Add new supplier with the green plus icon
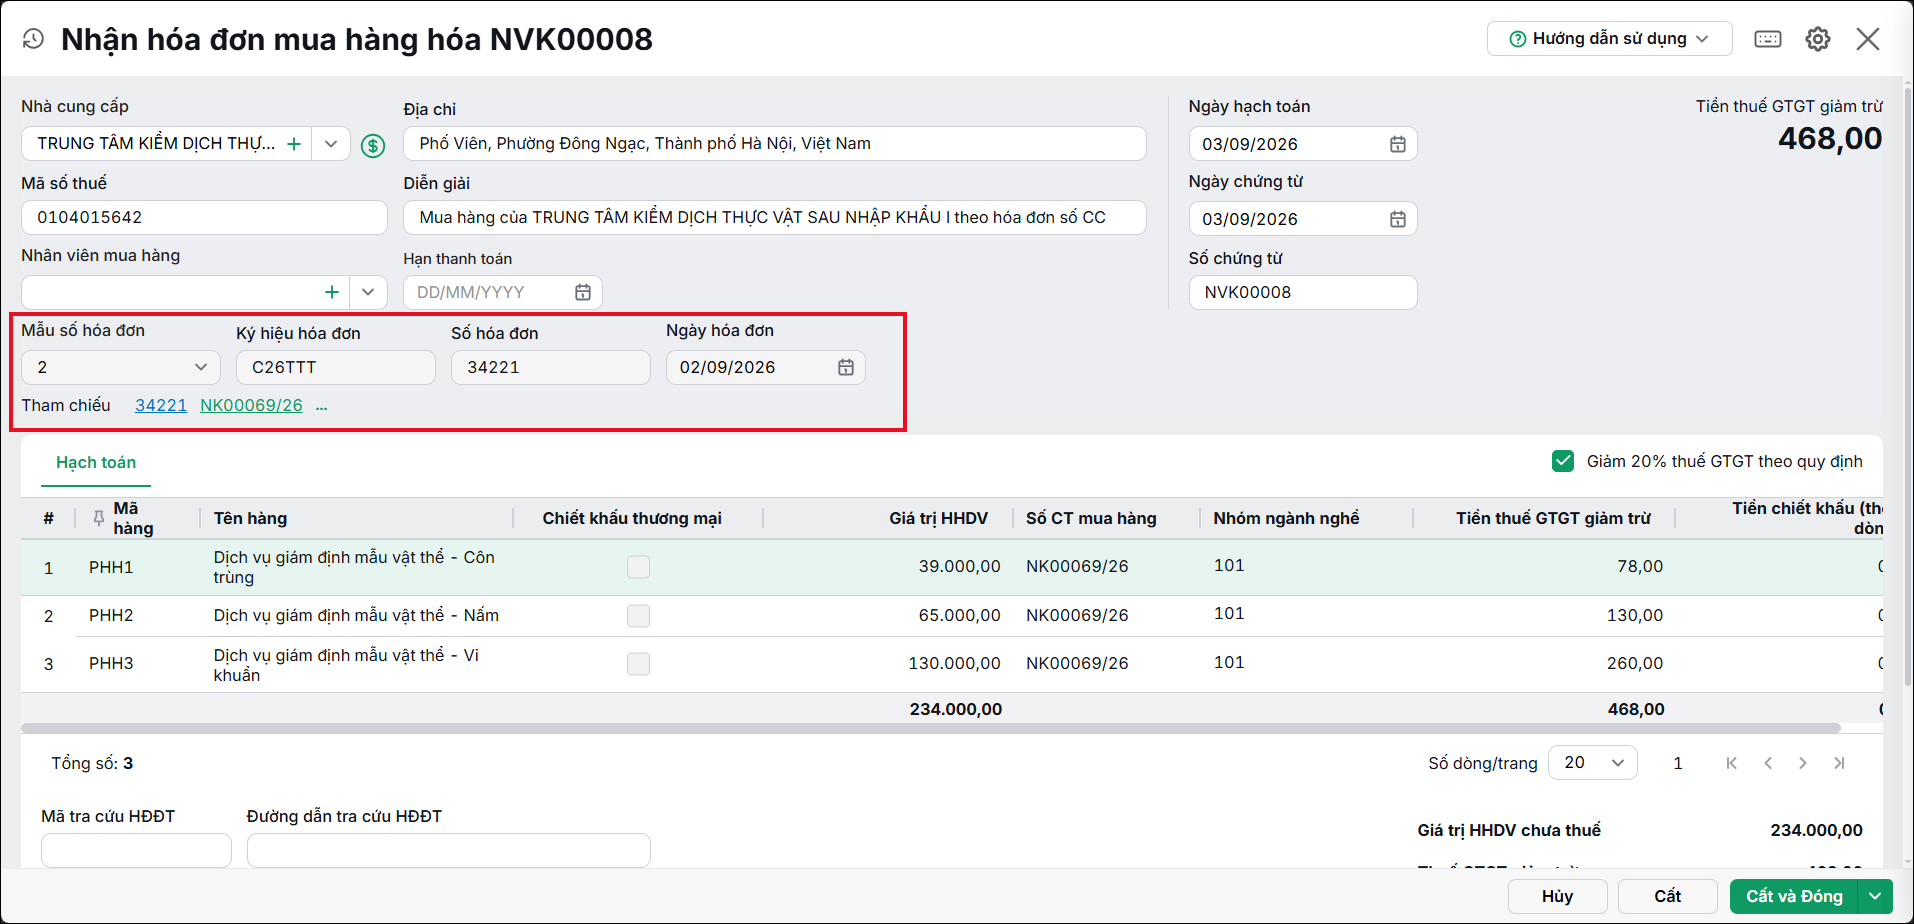The height and width of the screenshot is (924, 1914). [x=294, y=144]
